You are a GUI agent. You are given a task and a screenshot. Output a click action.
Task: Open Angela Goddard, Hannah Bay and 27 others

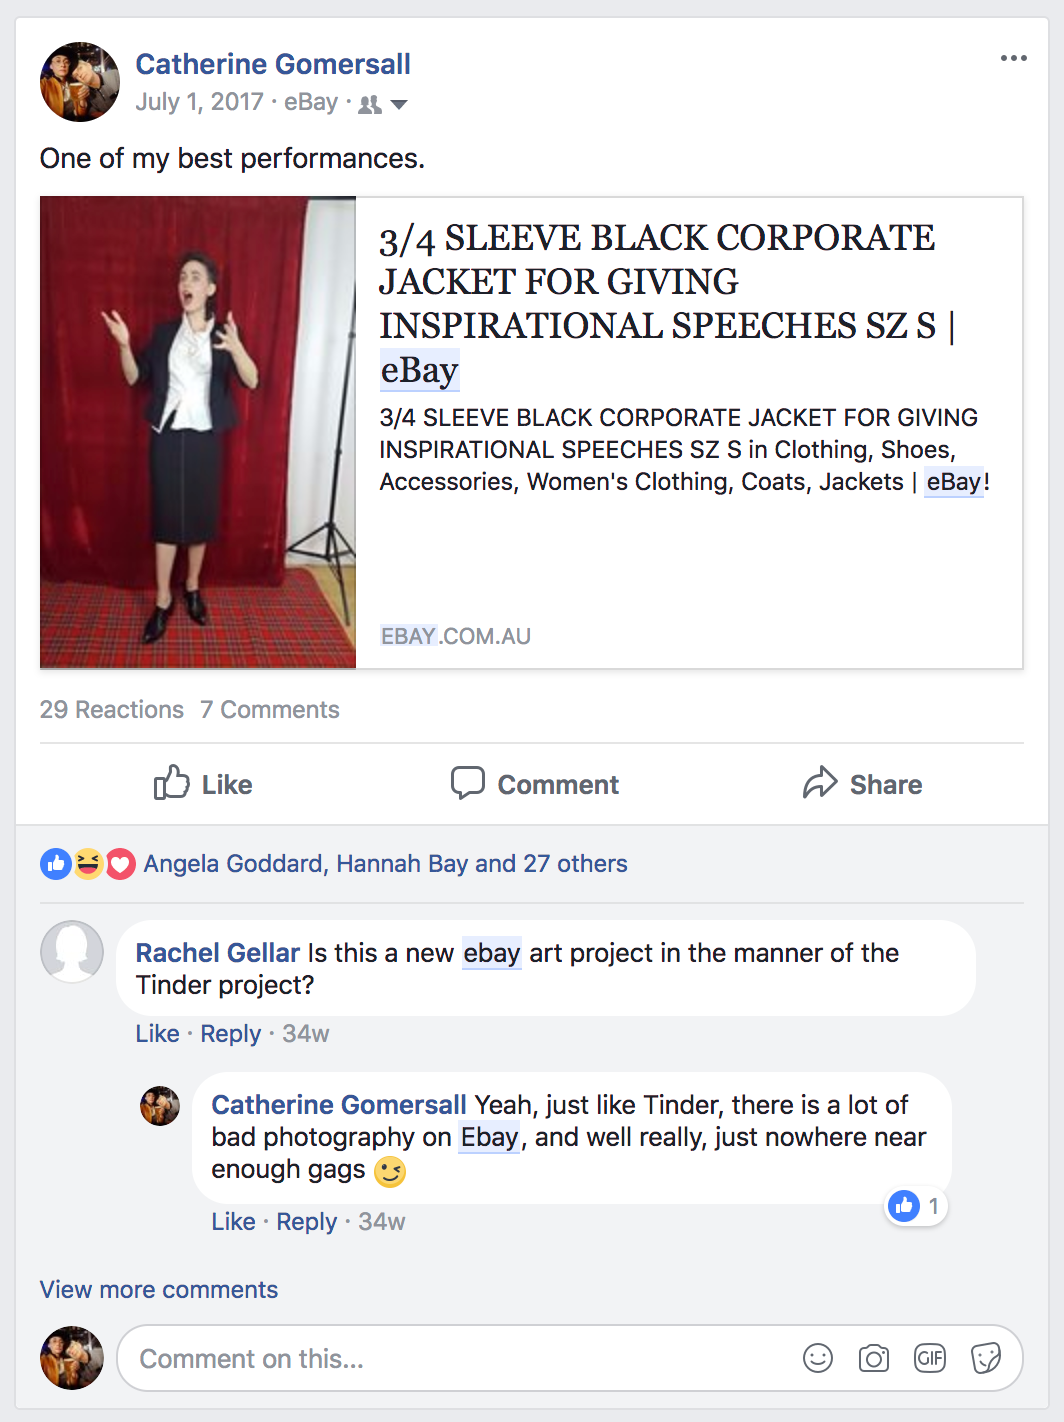tap(385, 863)
